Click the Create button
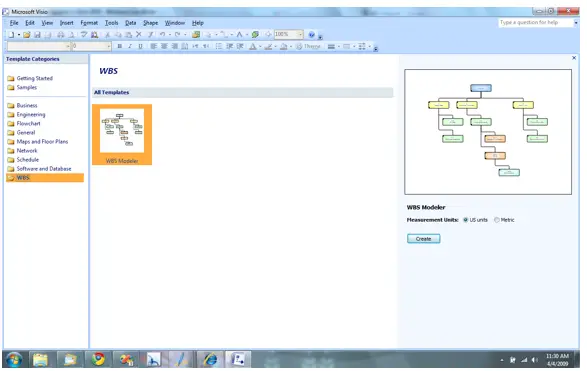 423,239
